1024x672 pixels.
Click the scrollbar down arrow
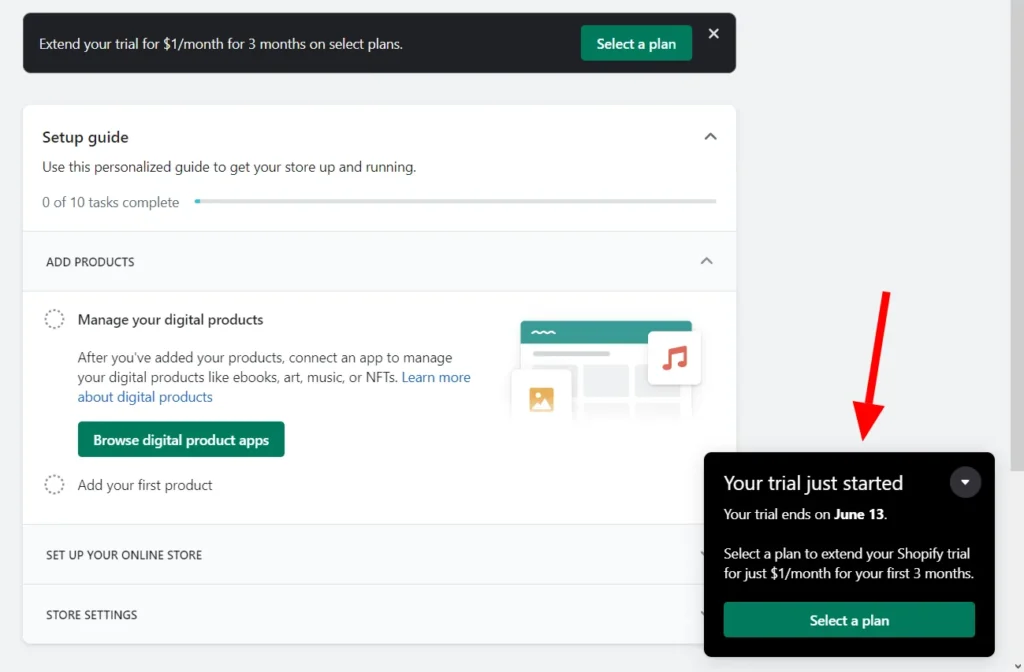(x=1017, y=666)
